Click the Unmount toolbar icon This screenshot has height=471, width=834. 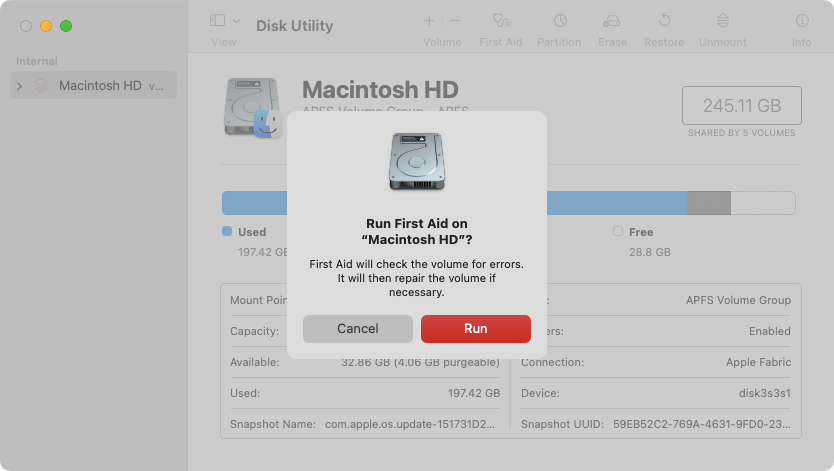coord(722,21)
